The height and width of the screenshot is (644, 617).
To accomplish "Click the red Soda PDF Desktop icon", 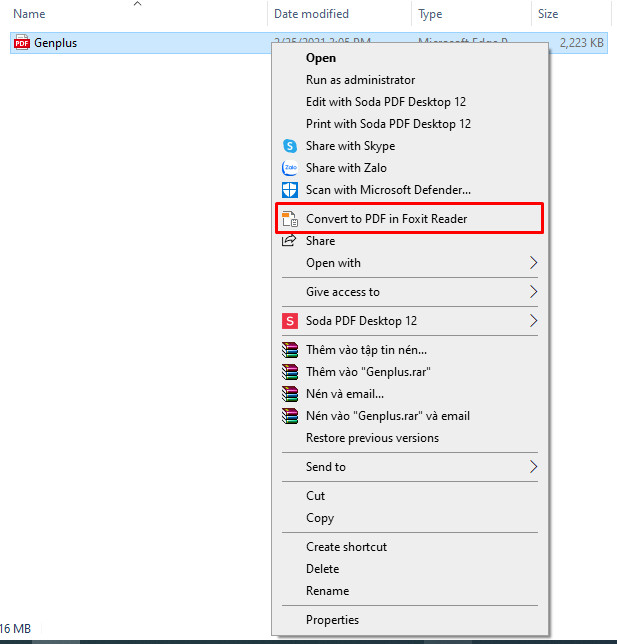I will [290, 321].
